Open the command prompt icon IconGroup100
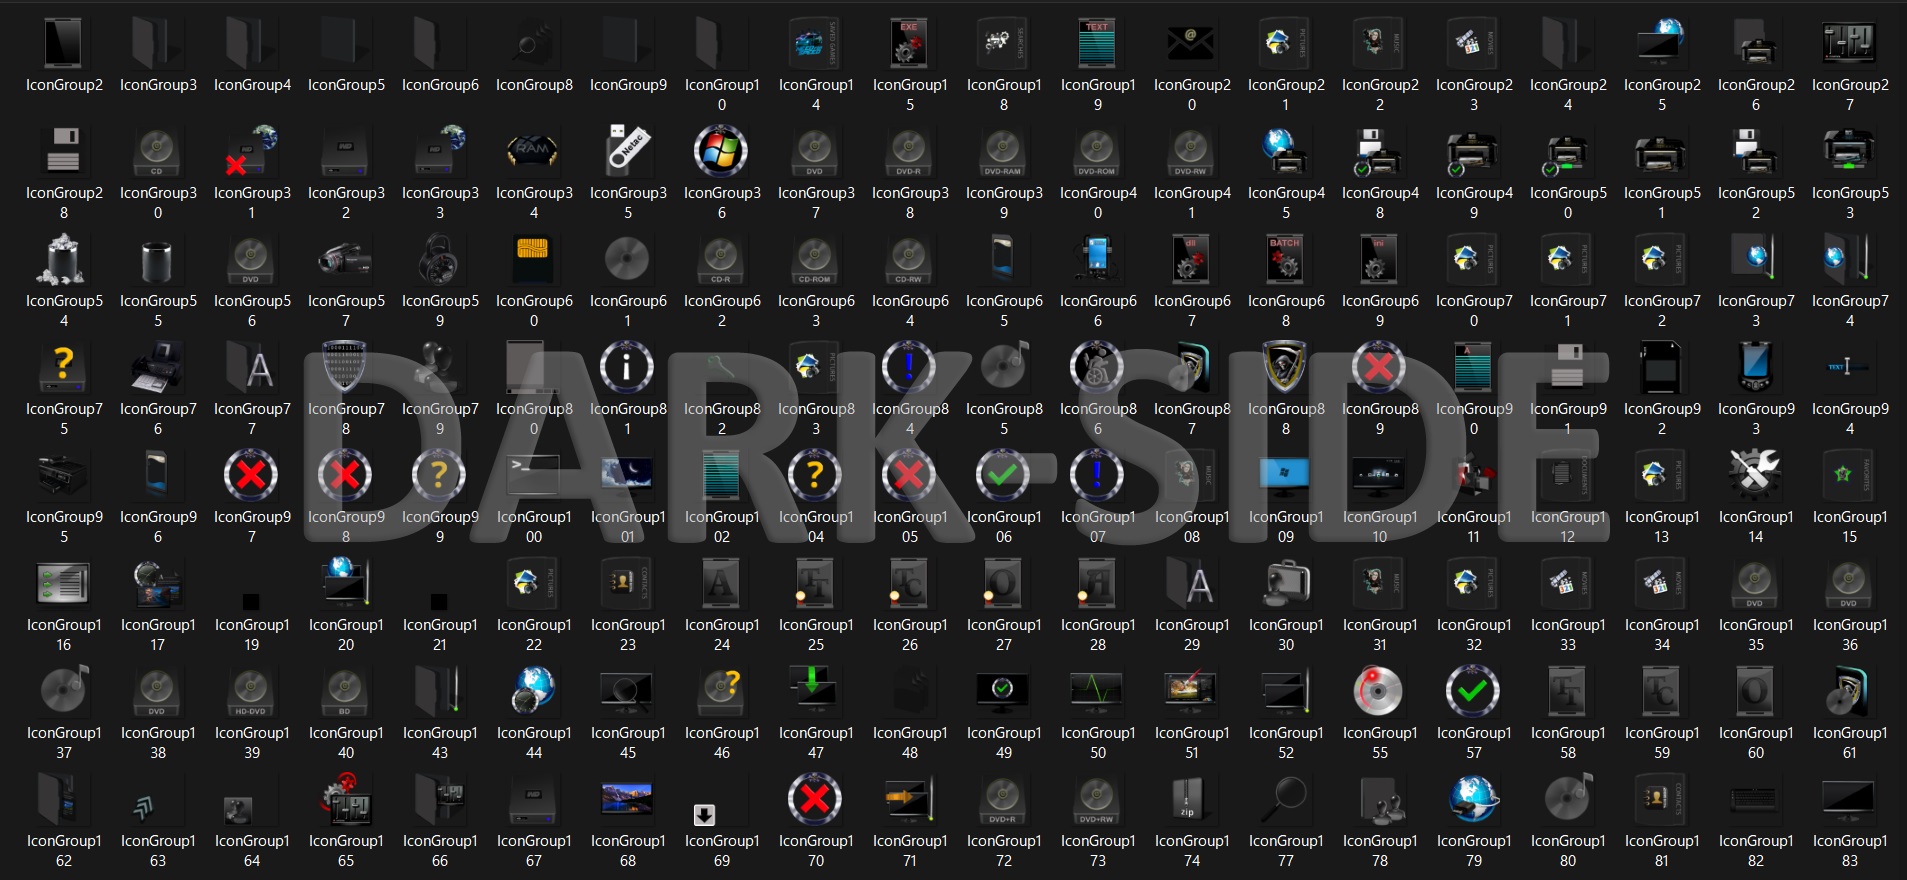Image resolution: width=1907 pixels, height=880 pixels. pyautogui.click(x=533, y=475)
